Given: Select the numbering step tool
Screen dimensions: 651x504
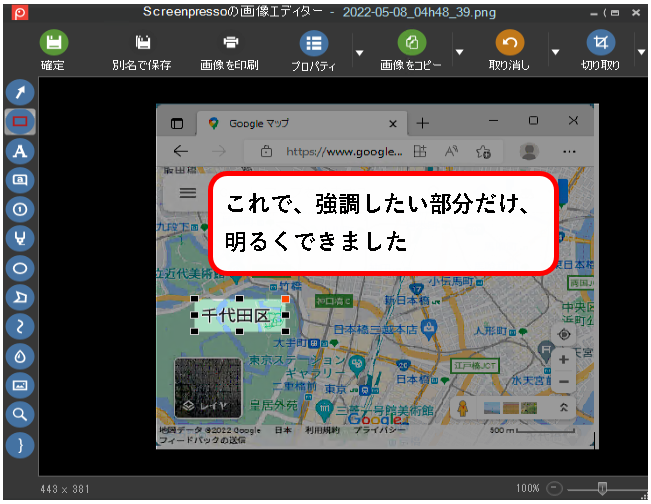Looking at the screenshot, I should [20, 209].
